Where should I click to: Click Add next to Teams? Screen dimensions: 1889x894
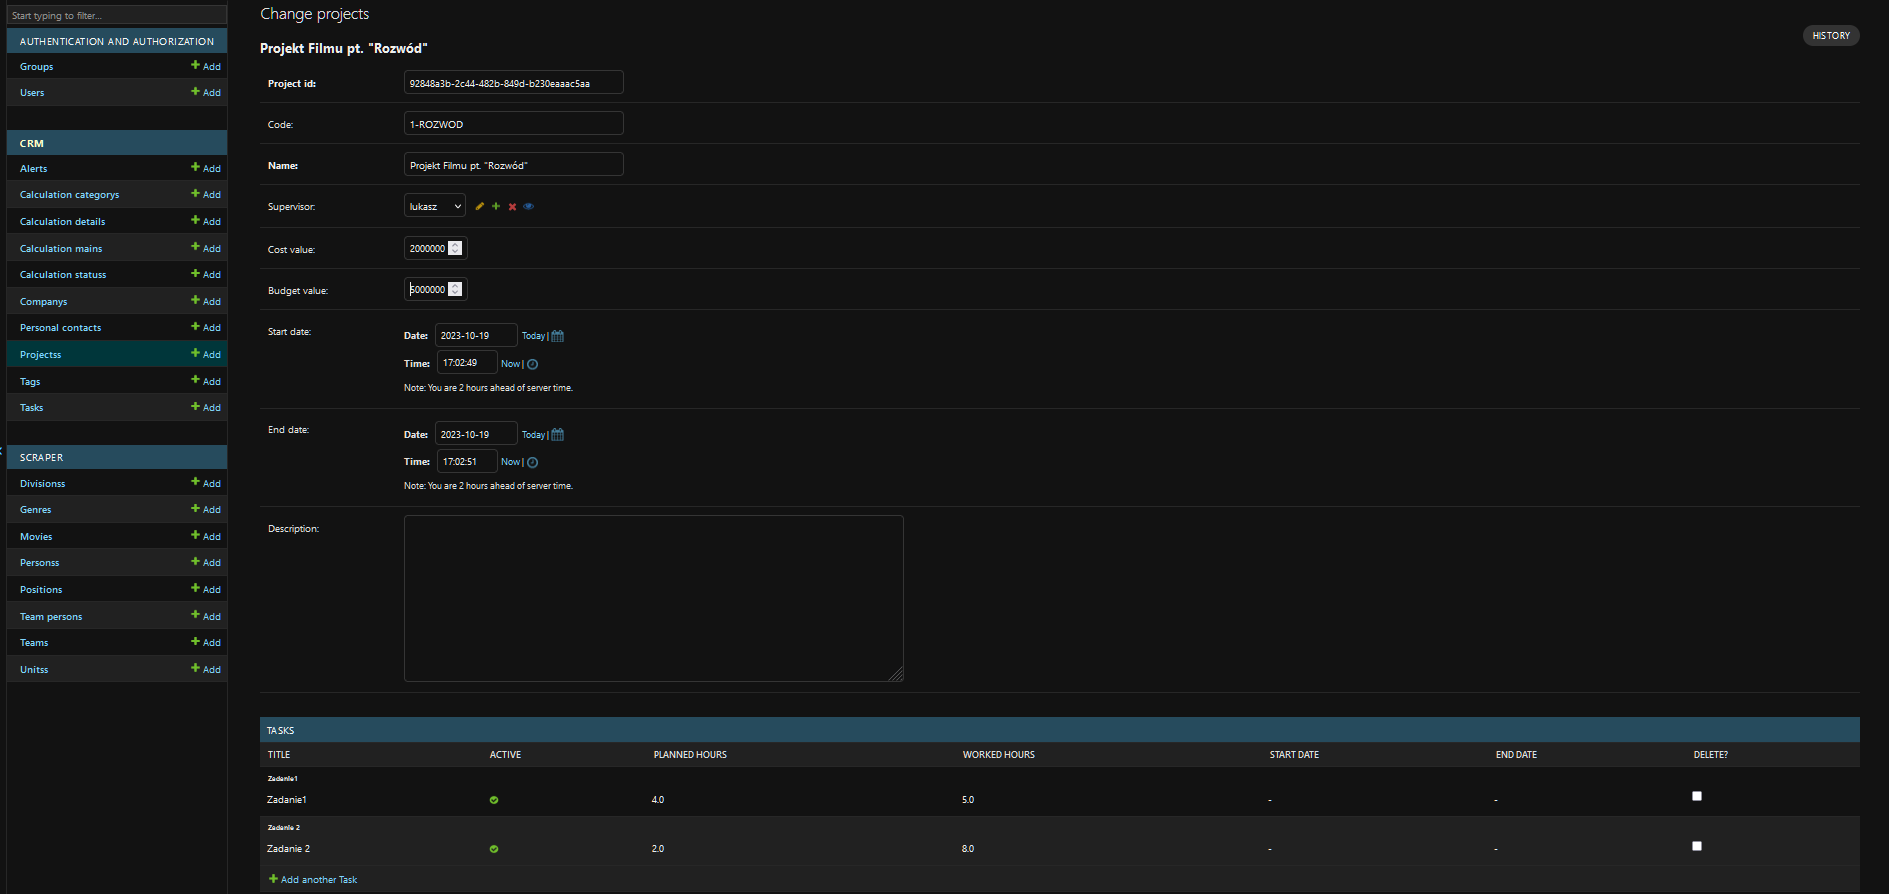(x=206, y=642)
